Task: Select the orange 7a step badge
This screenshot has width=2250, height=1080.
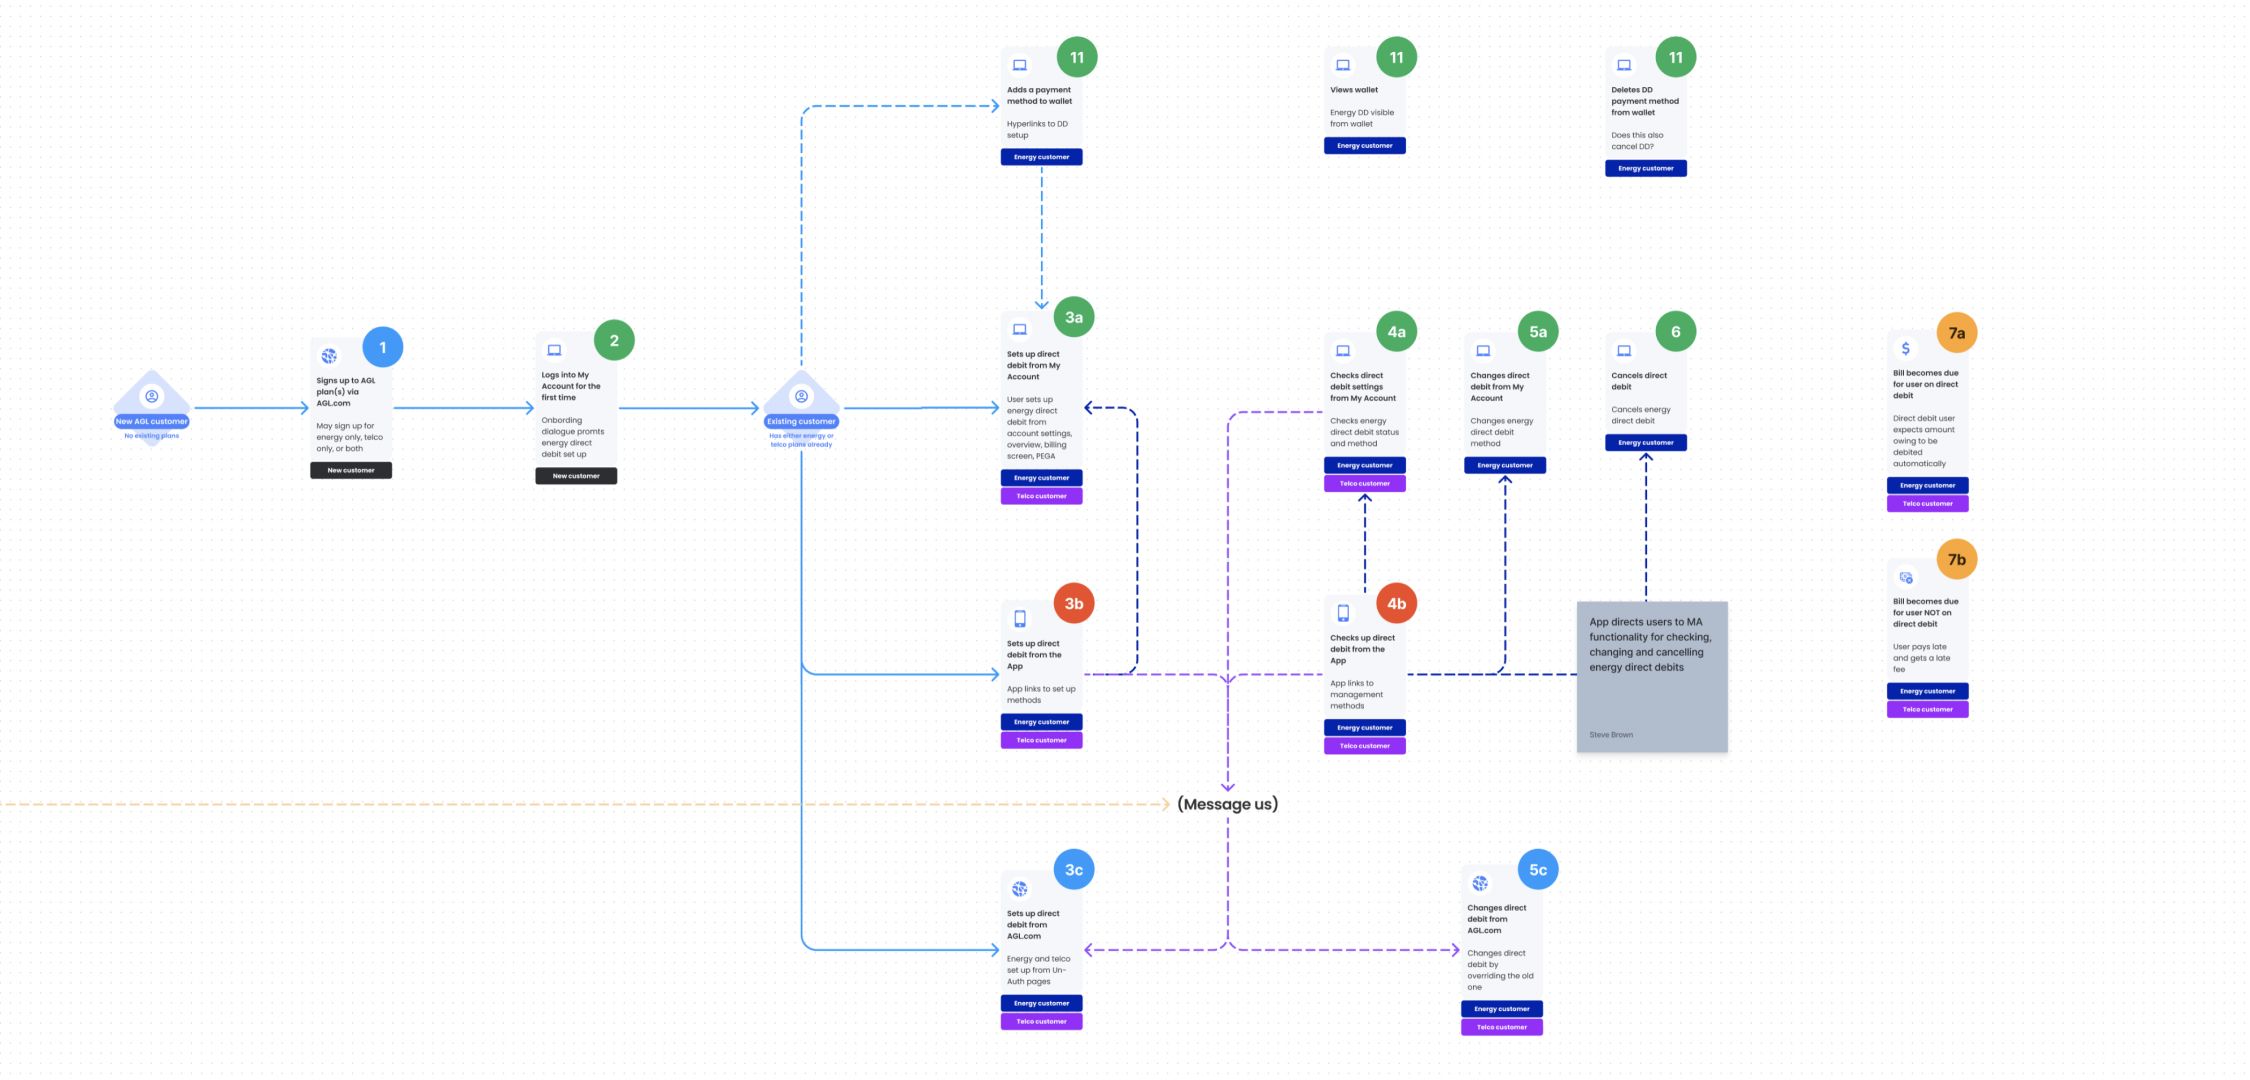Action: tap(1956, 333)
